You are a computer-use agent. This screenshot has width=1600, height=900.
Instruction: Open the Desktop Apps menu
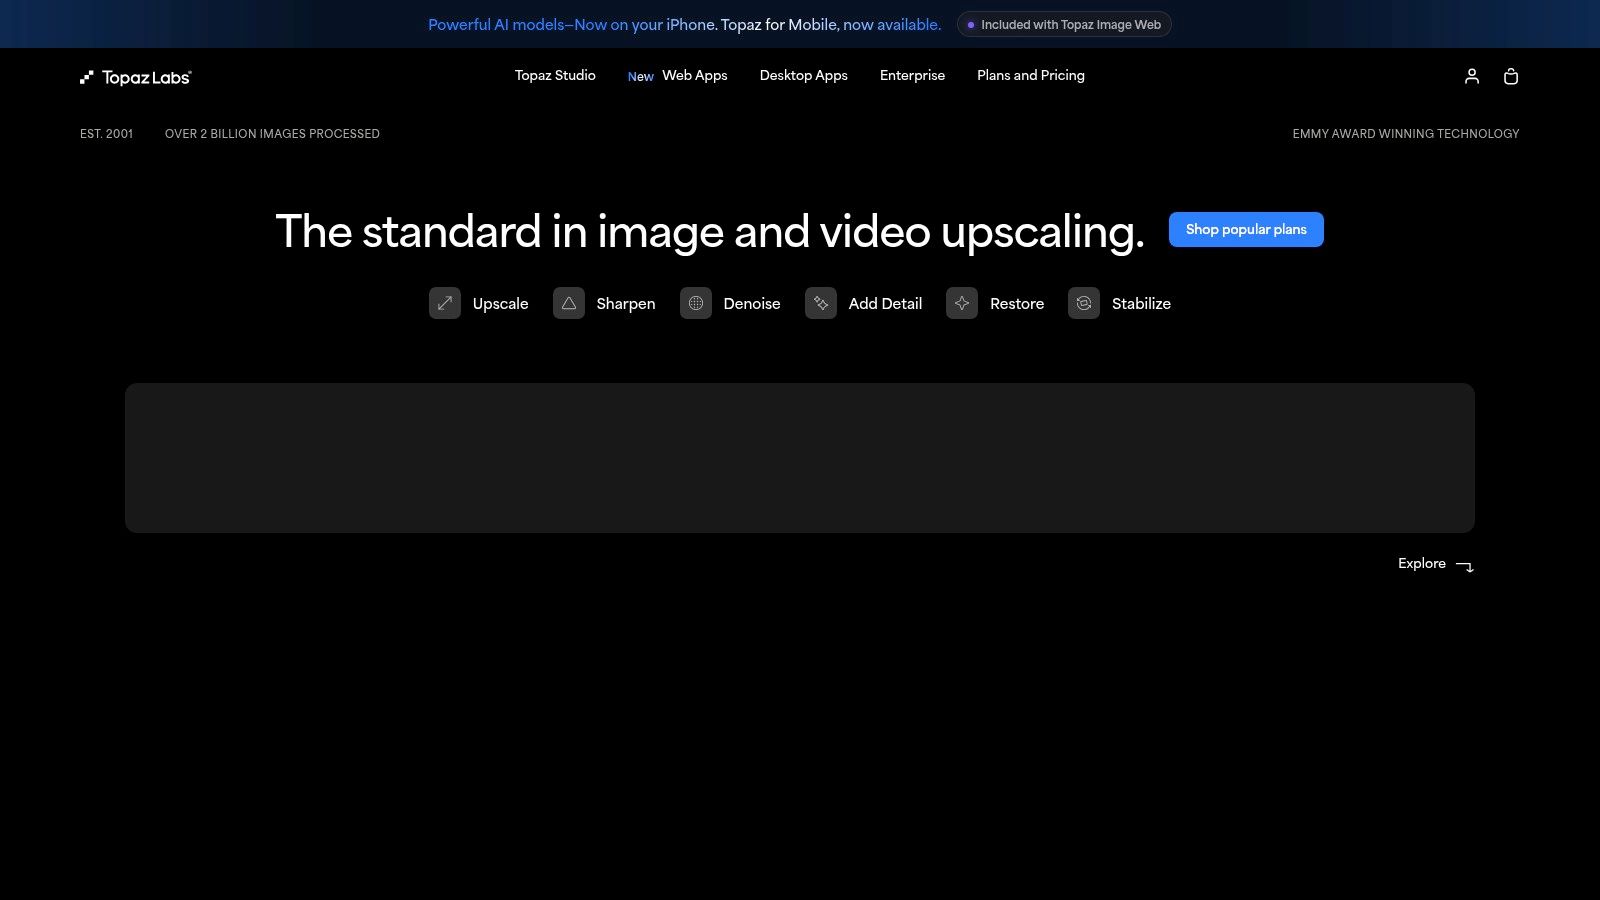click(x=804, y=75)
